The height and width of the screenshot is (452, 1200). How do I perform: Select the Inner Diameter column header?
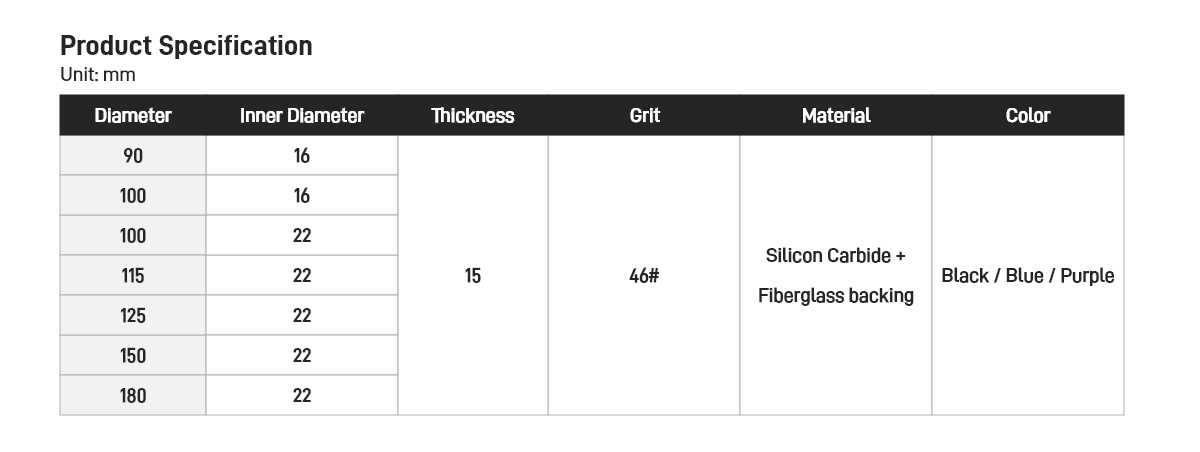point(302,116)
